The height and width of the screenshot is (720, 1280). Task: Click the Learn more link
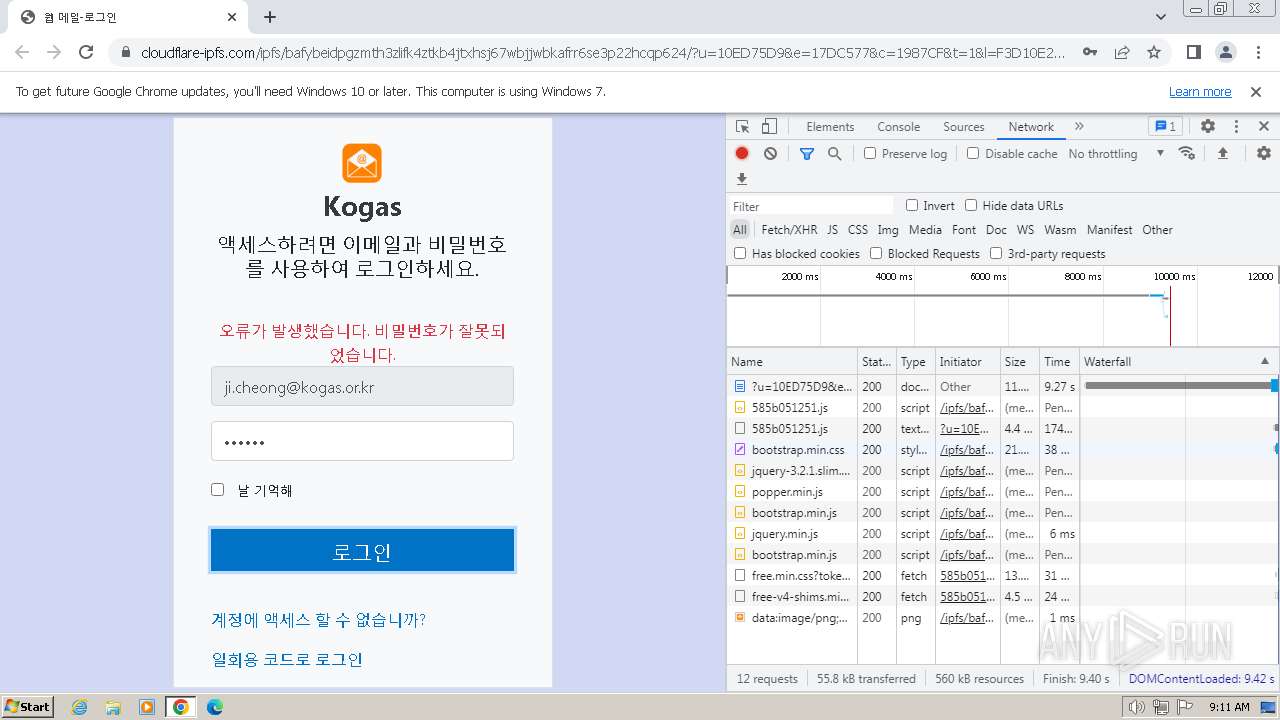point(1200,92)
